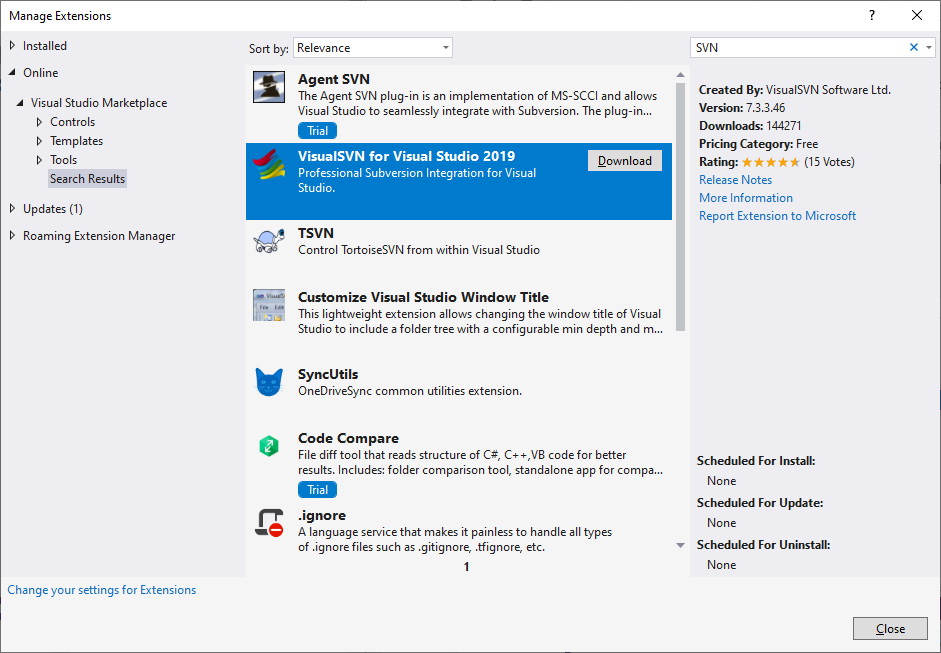
Task: Click the Scheduled For Uninstall heading
Action: (x=763, y=545)
